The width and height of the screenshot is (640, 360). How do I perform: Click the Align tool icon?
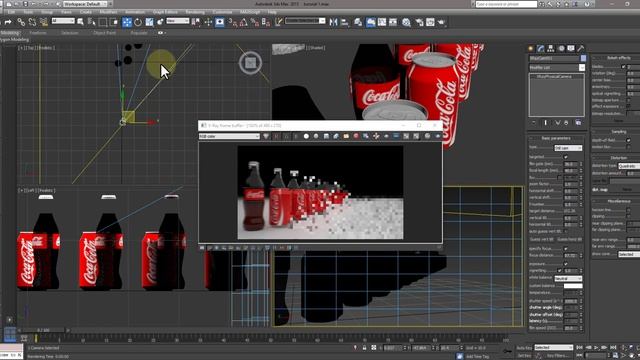click(x=344, y=22)
